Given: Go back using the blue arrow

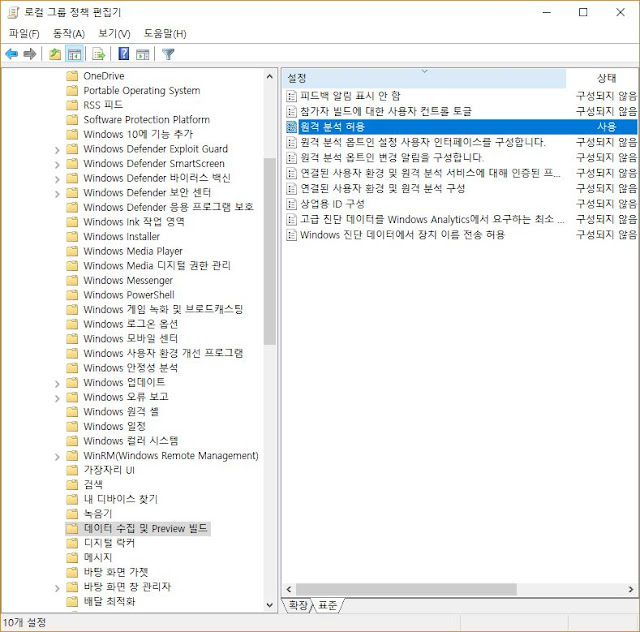Looking at the screenshot, I should click(11, 54).
